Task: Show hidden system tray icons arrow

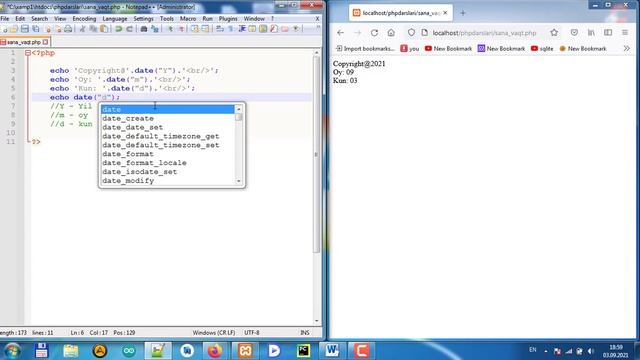Action: 546,351
